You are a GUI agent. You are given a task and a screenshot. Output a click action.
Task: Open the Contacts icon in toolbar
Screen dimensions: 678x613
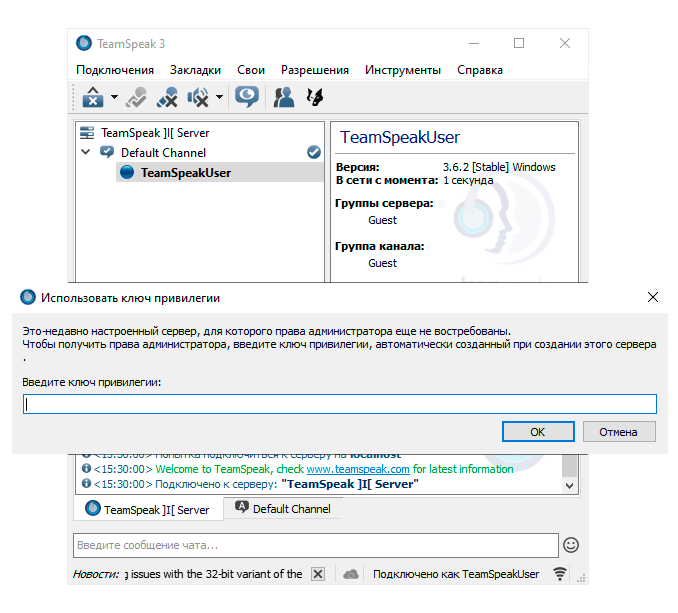tap(284, 97)
